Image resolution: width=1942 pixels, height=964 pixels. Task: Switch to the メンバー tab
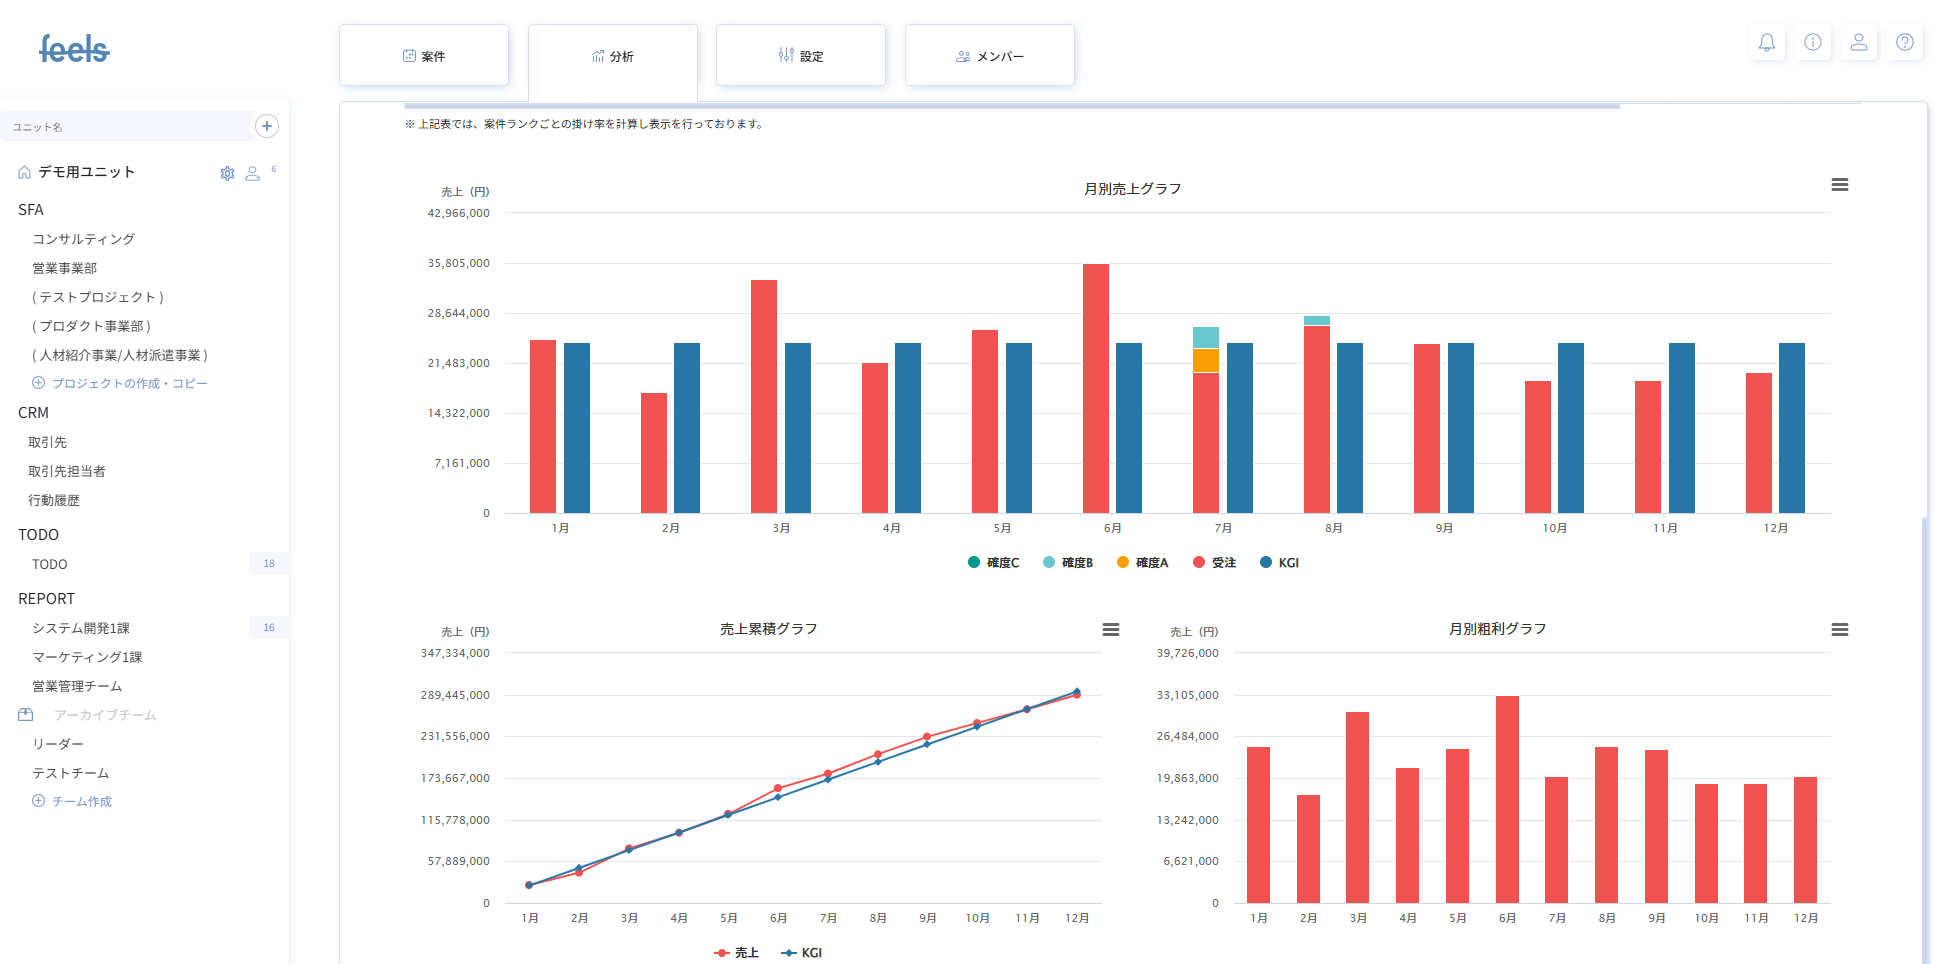pyautogui.click(x=989, y=56)
